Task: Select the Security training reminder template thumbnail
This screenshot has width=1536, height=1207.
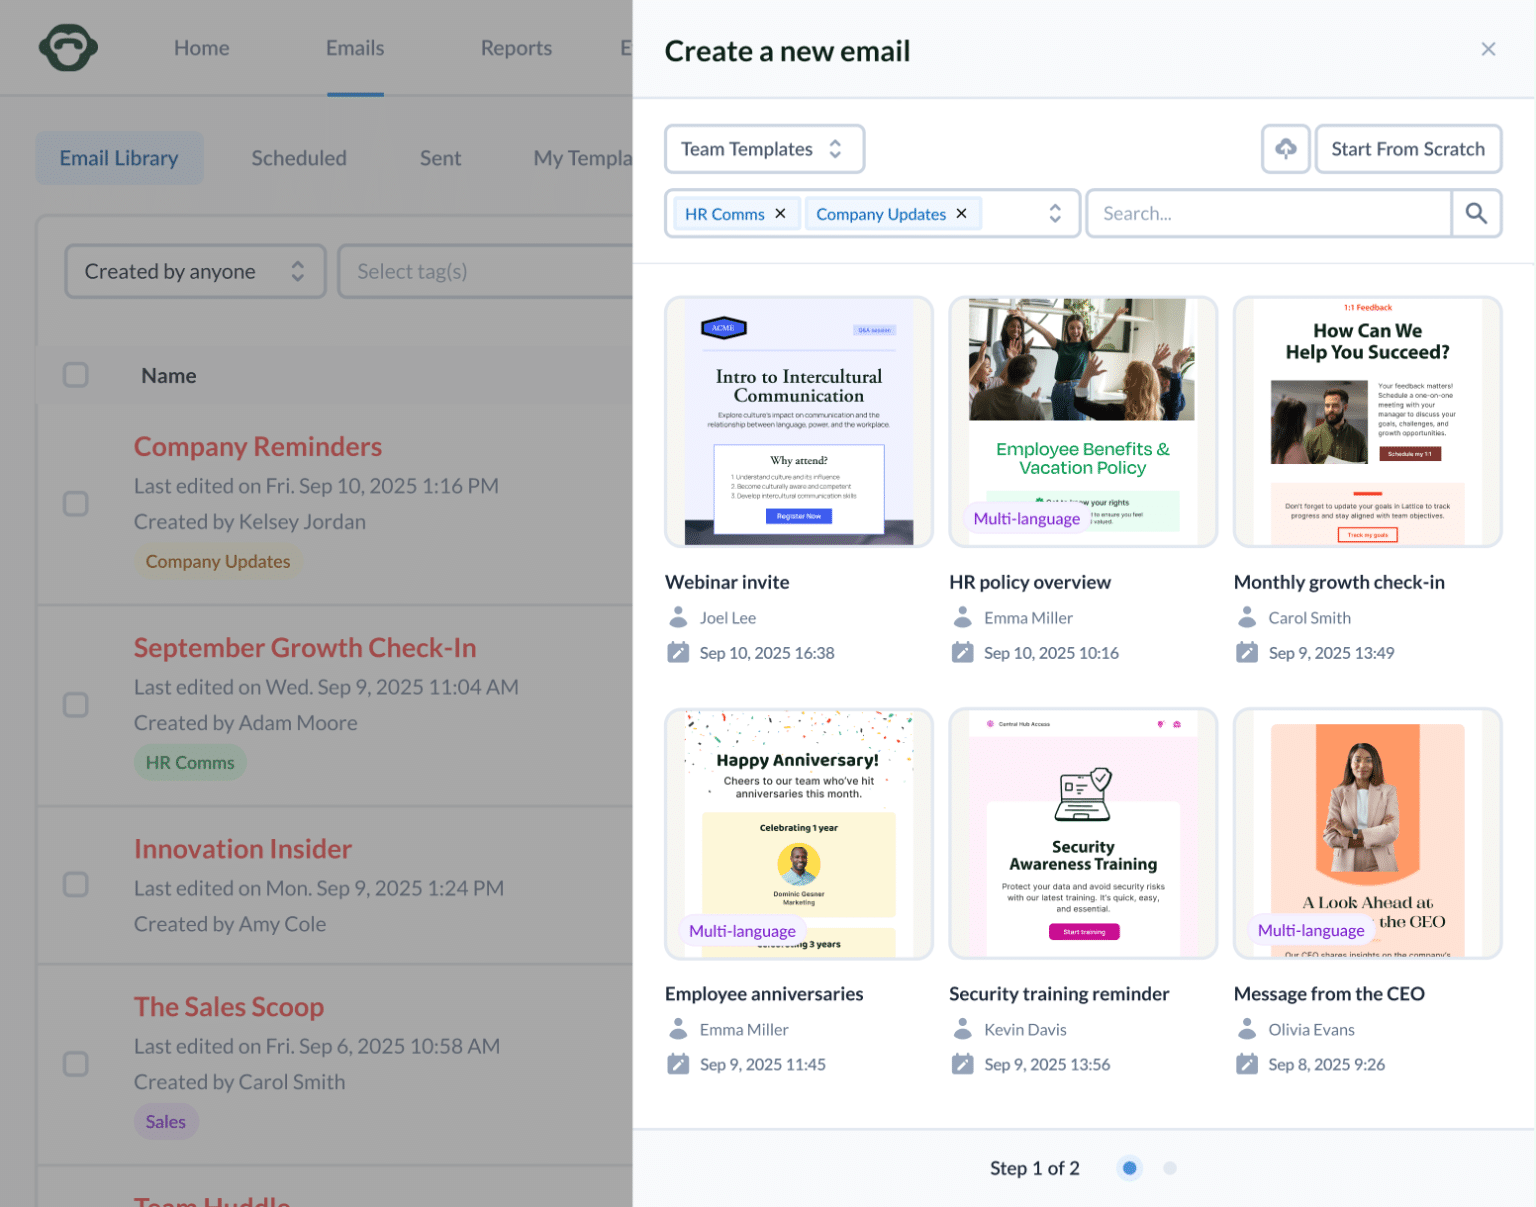Action: pyautogui.click(x=1083, y=833)
